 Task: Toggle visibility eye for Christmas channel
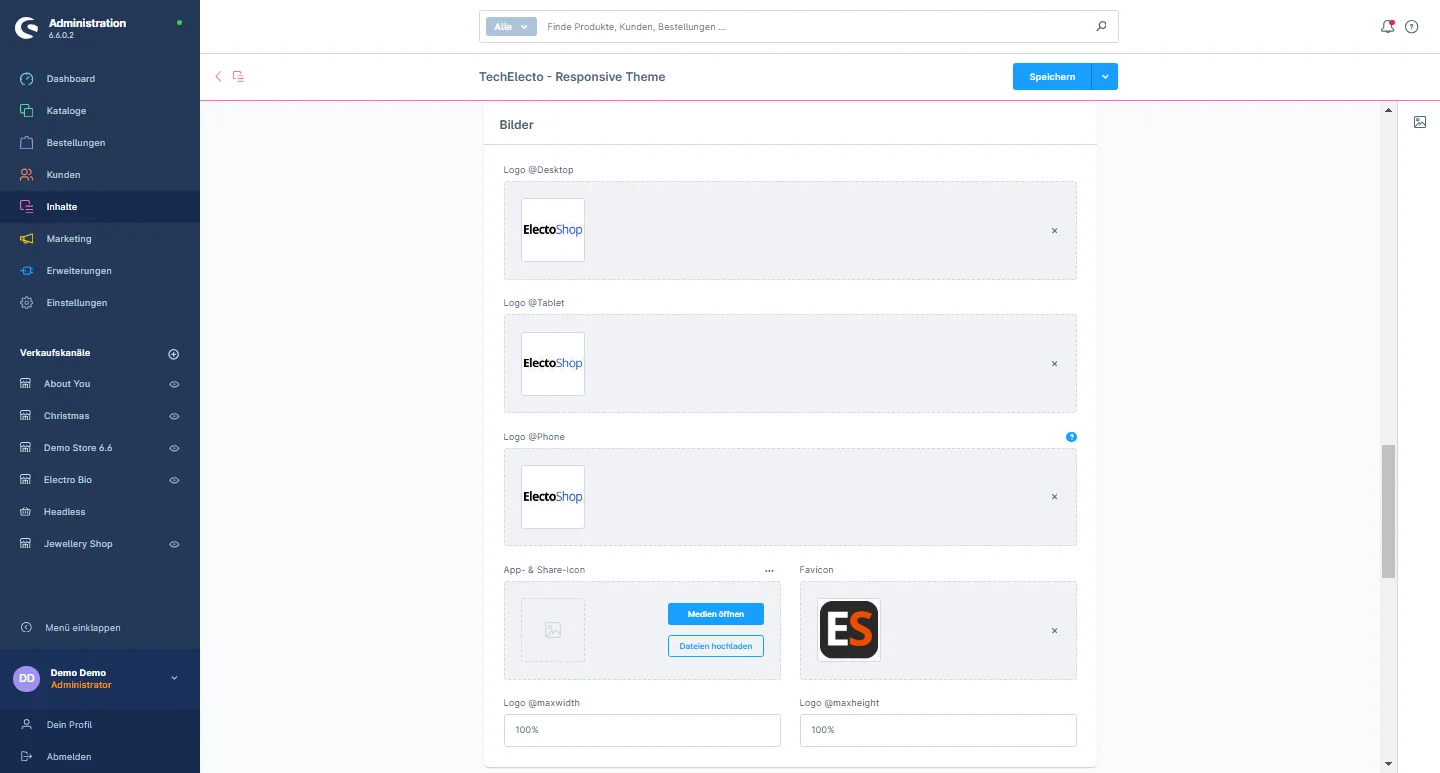coord(174,416)
